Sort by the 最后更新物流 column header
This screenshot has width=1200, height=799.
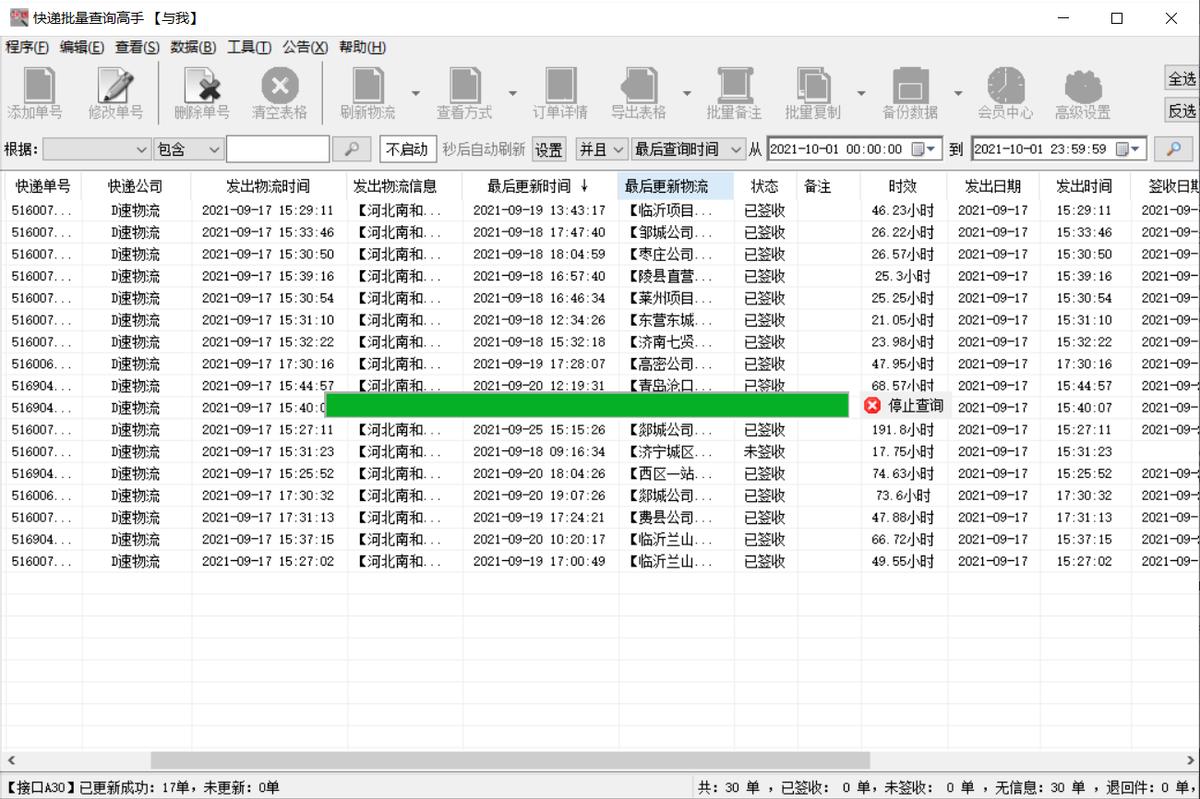[x=676, y=186]
